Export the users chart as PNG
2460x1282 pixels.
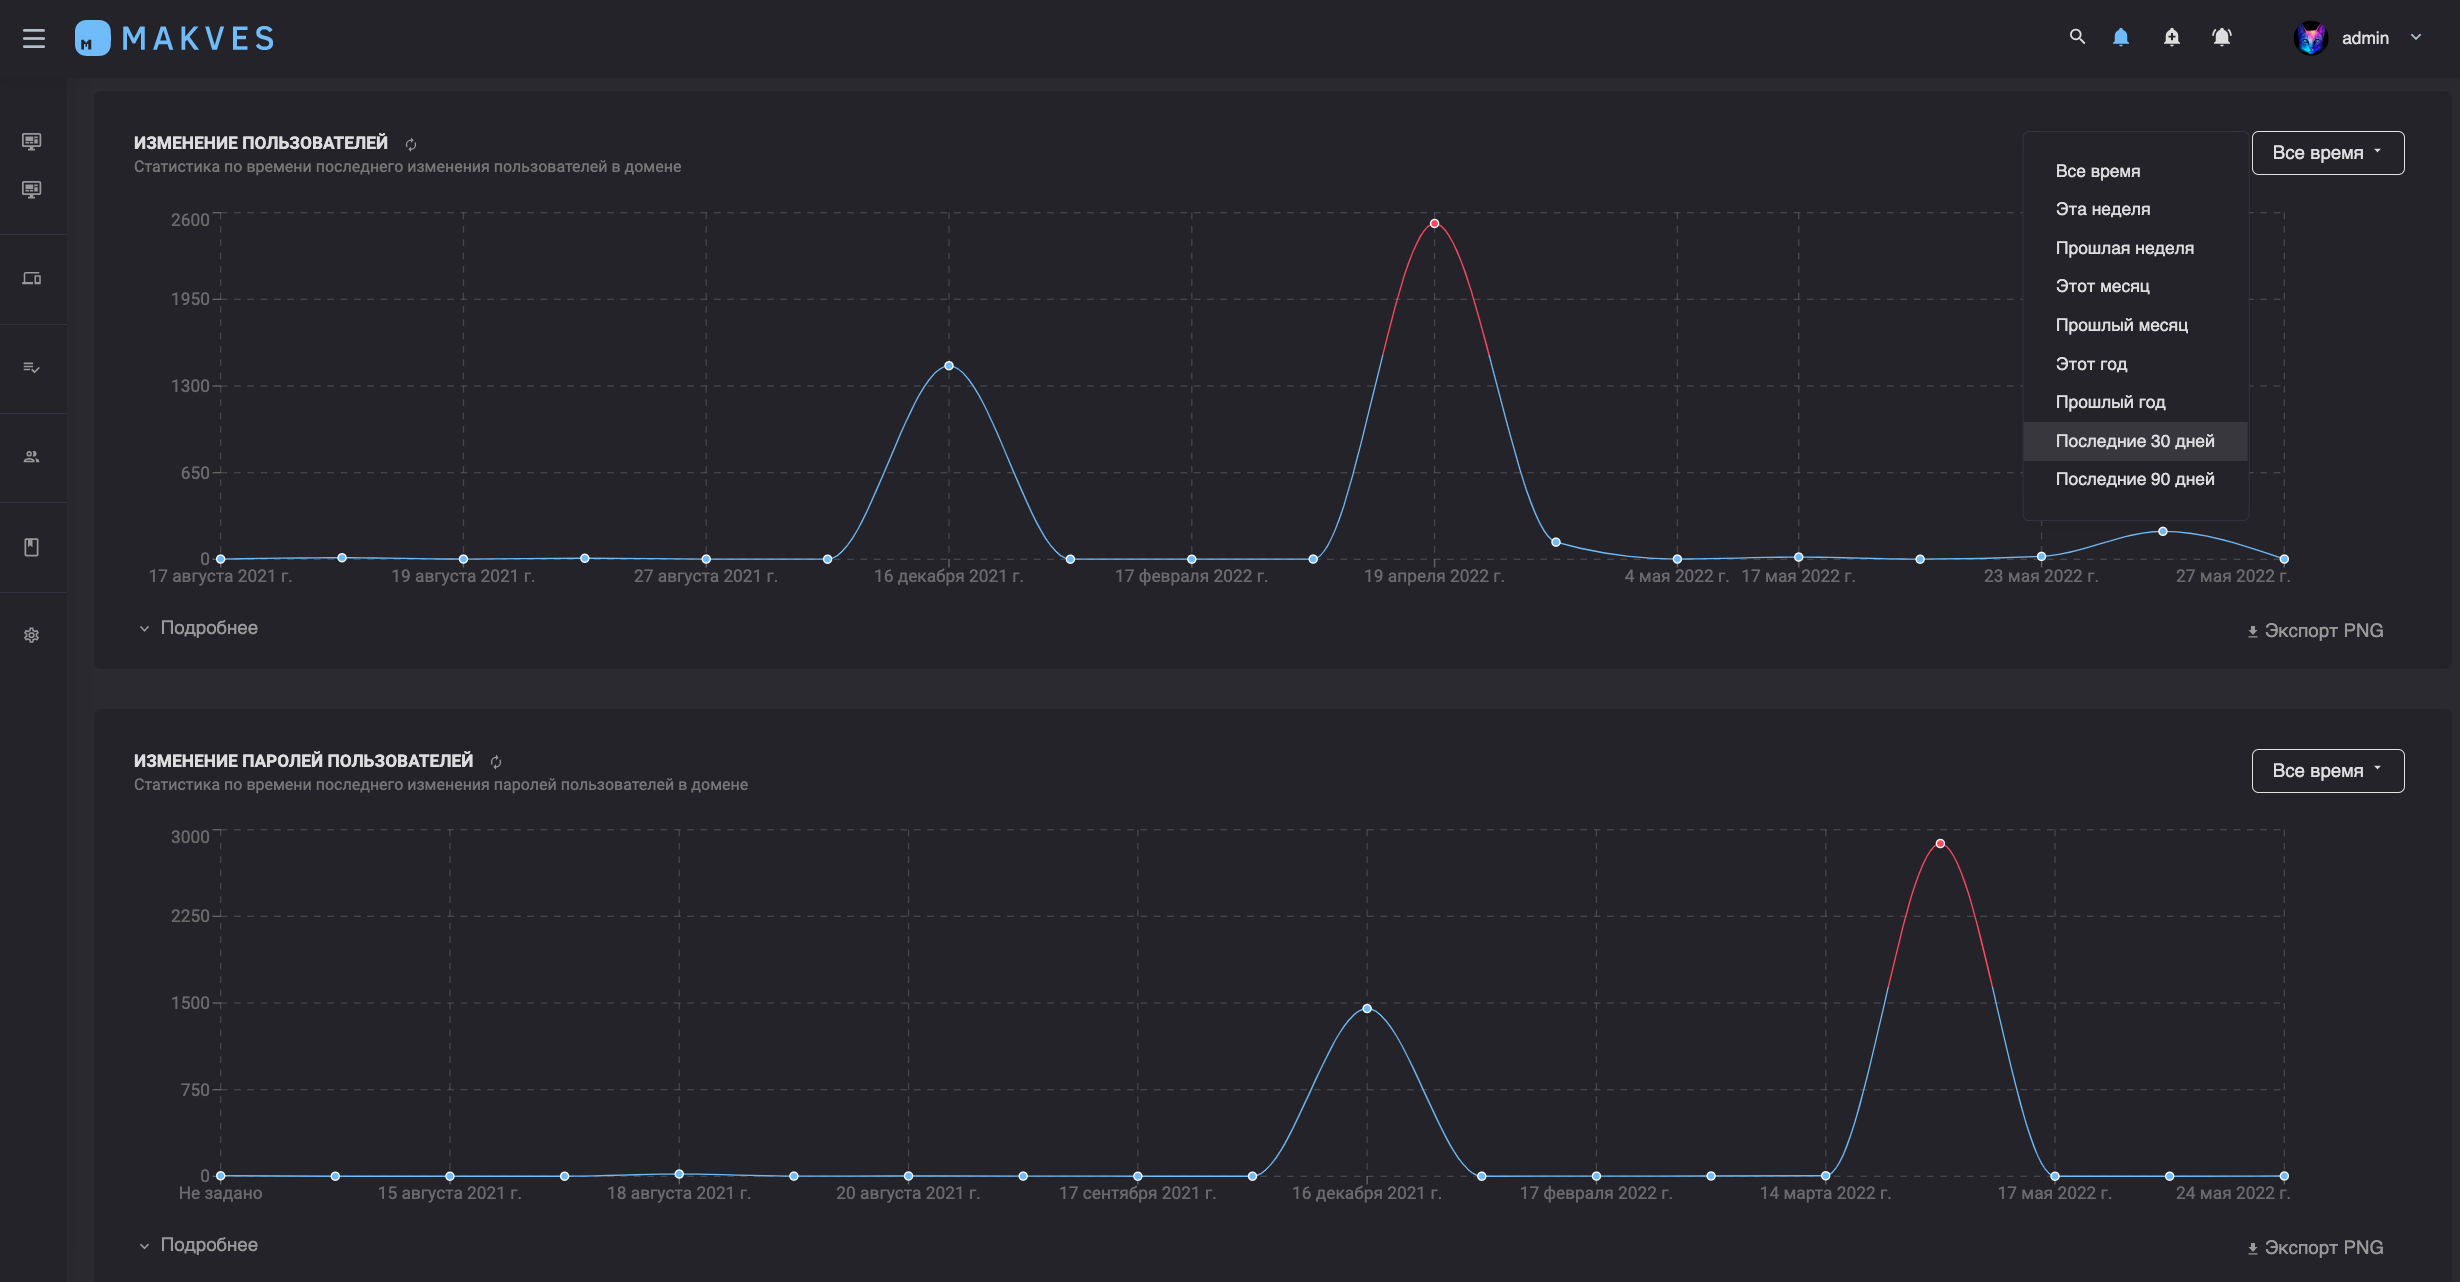tap(2315, 631)
